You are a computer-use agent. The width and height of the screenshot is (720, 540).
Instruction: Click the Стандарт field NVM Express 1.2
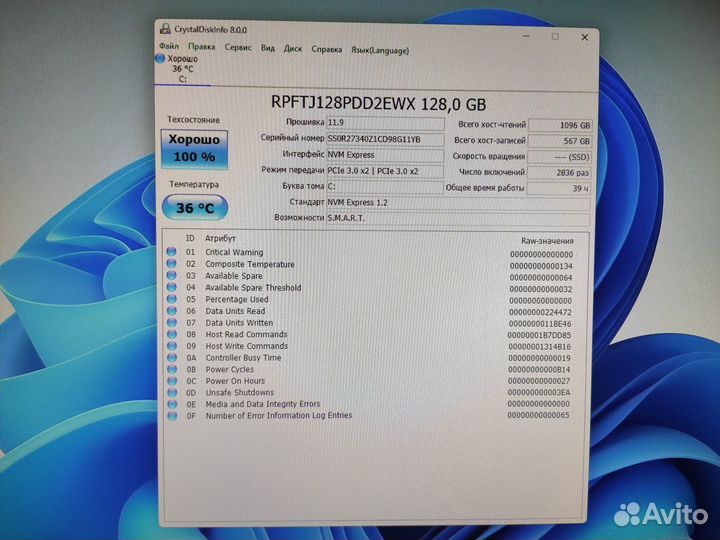[x=458, y=203]
